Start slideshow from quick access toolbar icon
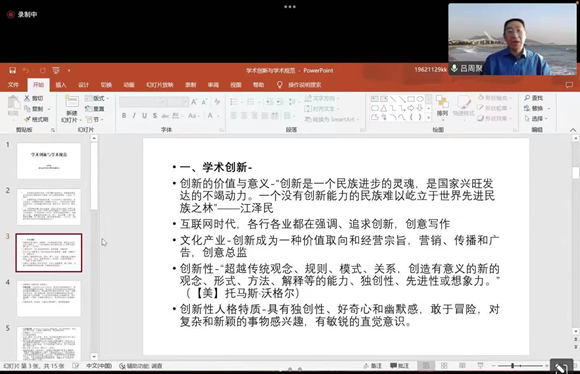The height and width of the screenshot is (374, 580). 56,70
